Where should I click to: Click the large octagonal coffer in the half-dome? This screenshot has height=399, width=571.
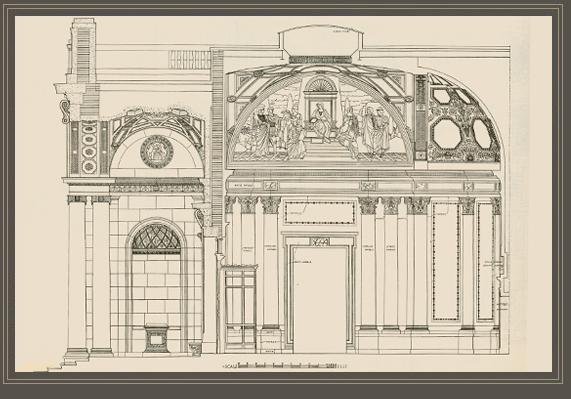[446, 133]
